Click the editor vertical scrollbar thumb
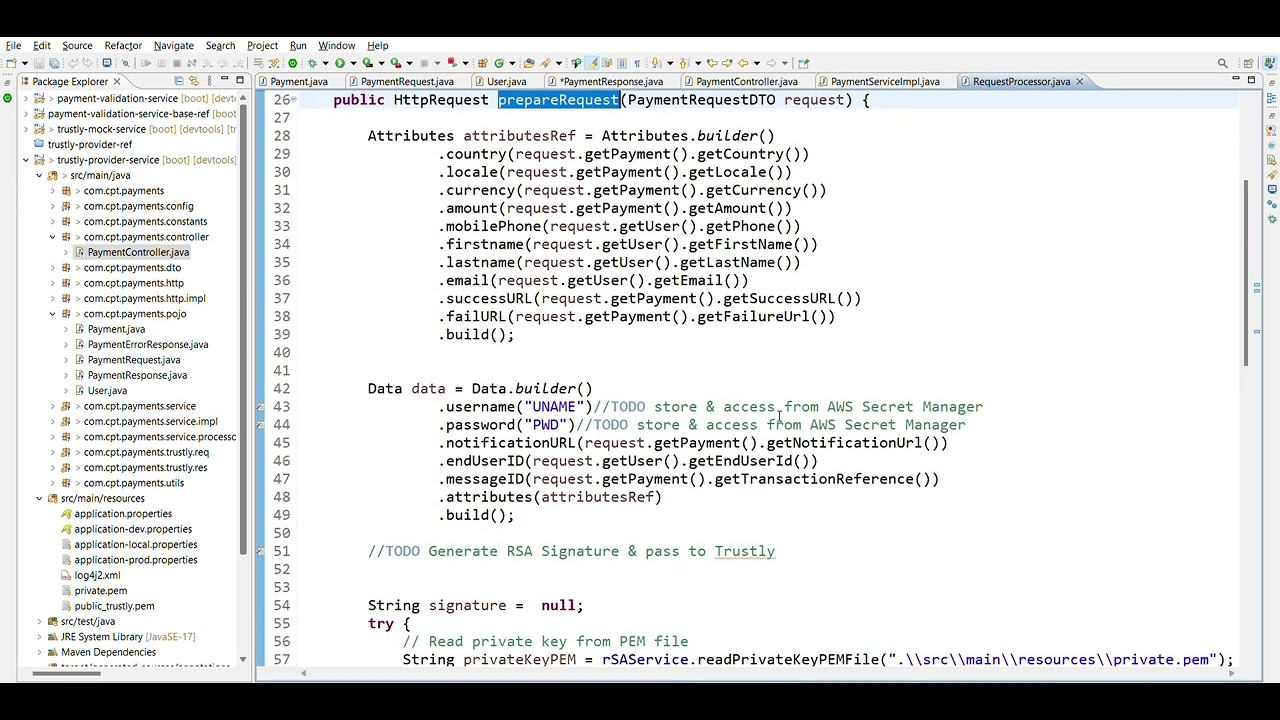 point(1246,272)
